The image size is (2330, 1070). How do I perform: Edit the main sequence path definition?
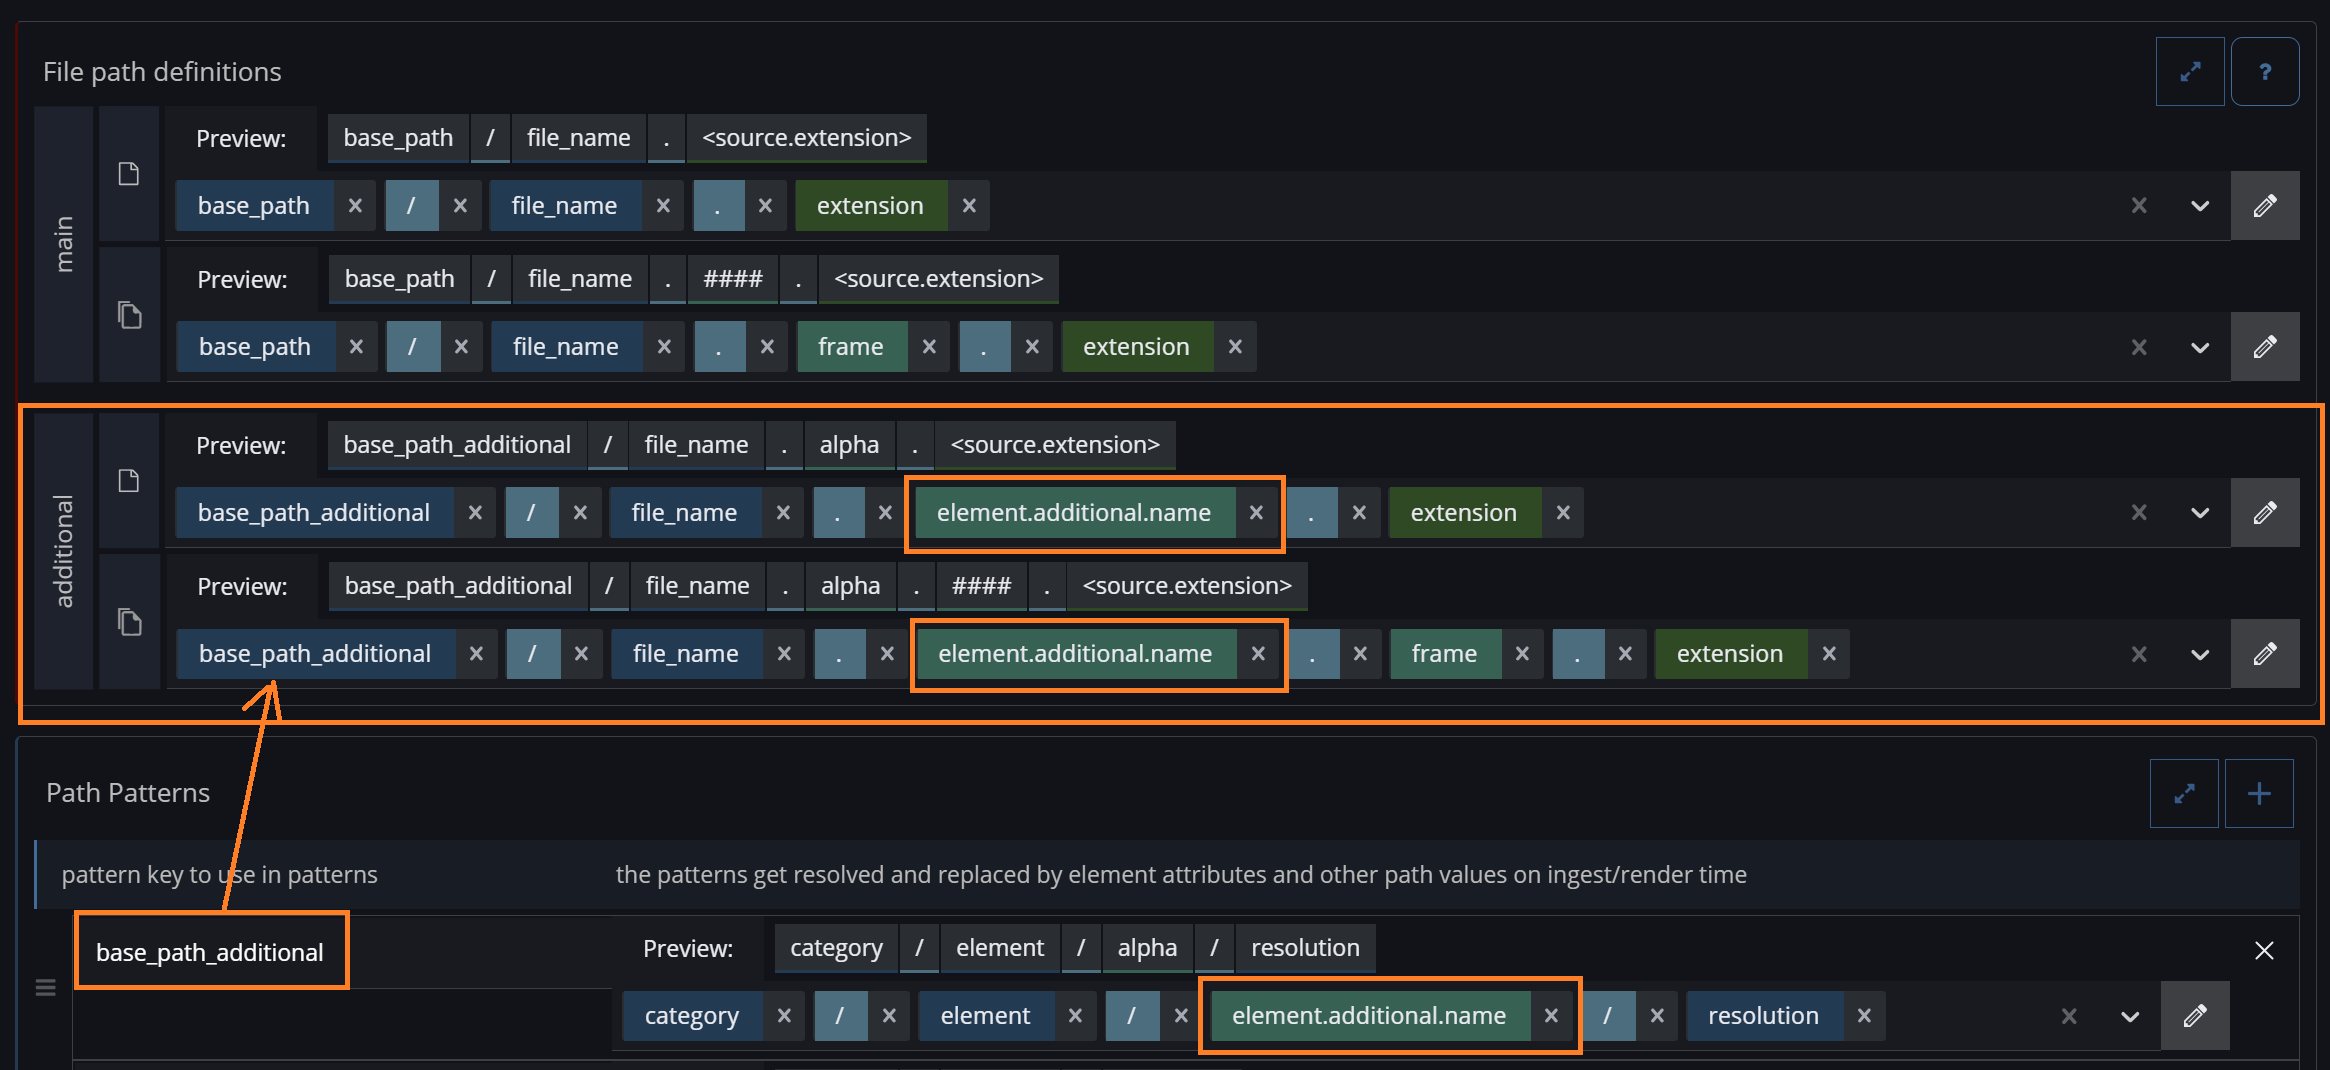pos(2265,347)
